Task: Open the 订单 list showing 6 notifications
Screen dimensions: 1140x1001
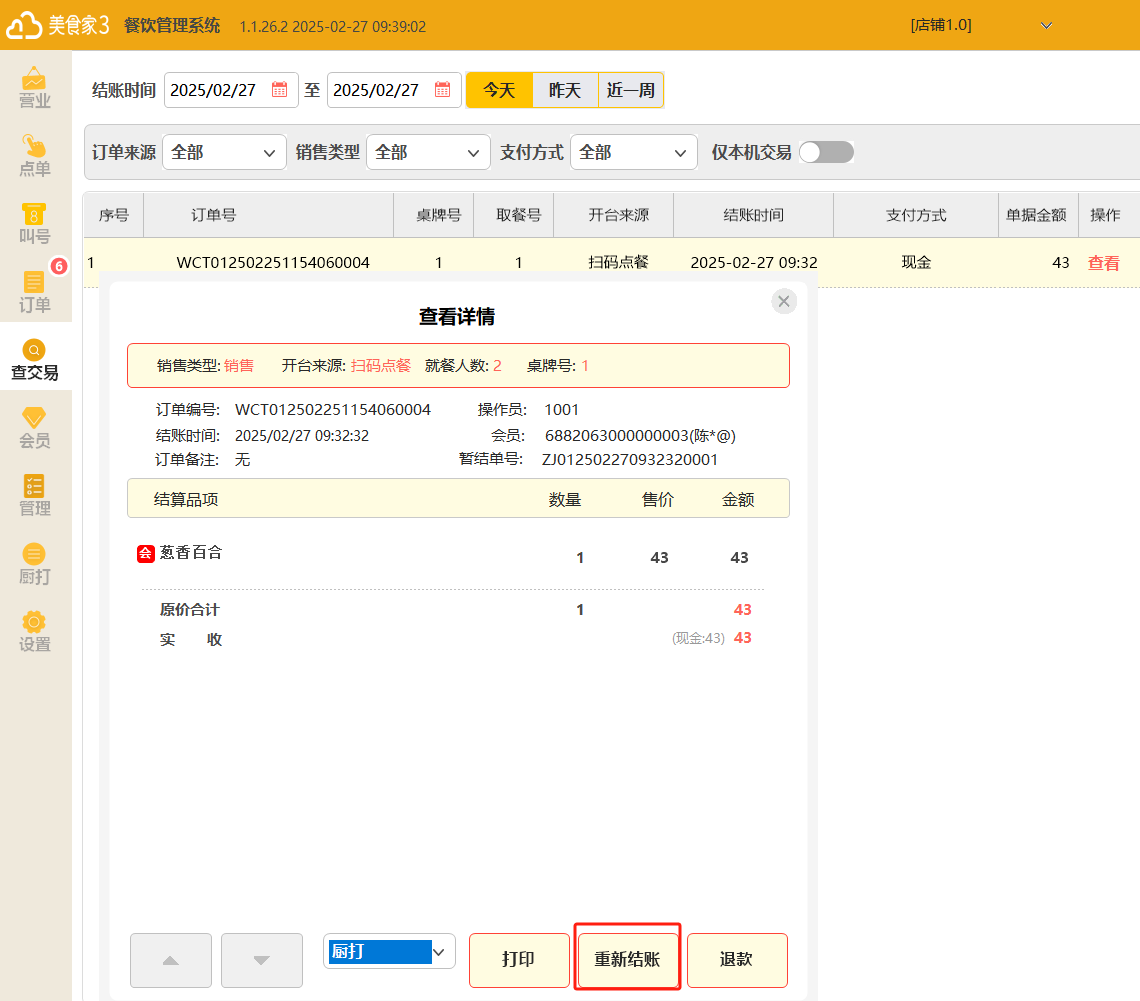Action: pyautogui.click(x=34, y=290)
